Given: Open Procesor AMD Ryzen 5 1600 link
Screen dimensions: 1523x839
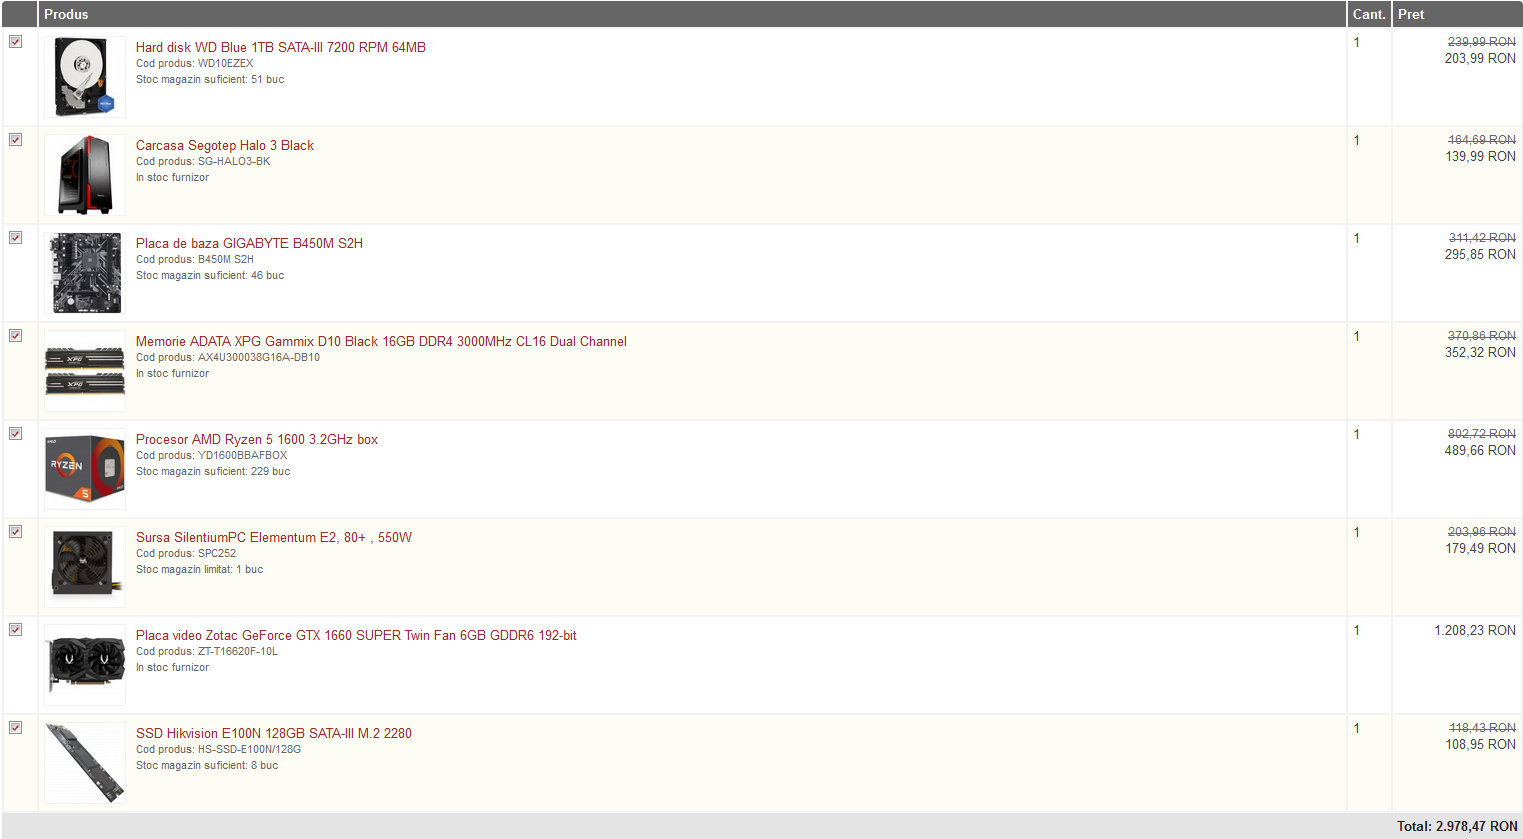Looking at the screenshot, I should (257, 439).
